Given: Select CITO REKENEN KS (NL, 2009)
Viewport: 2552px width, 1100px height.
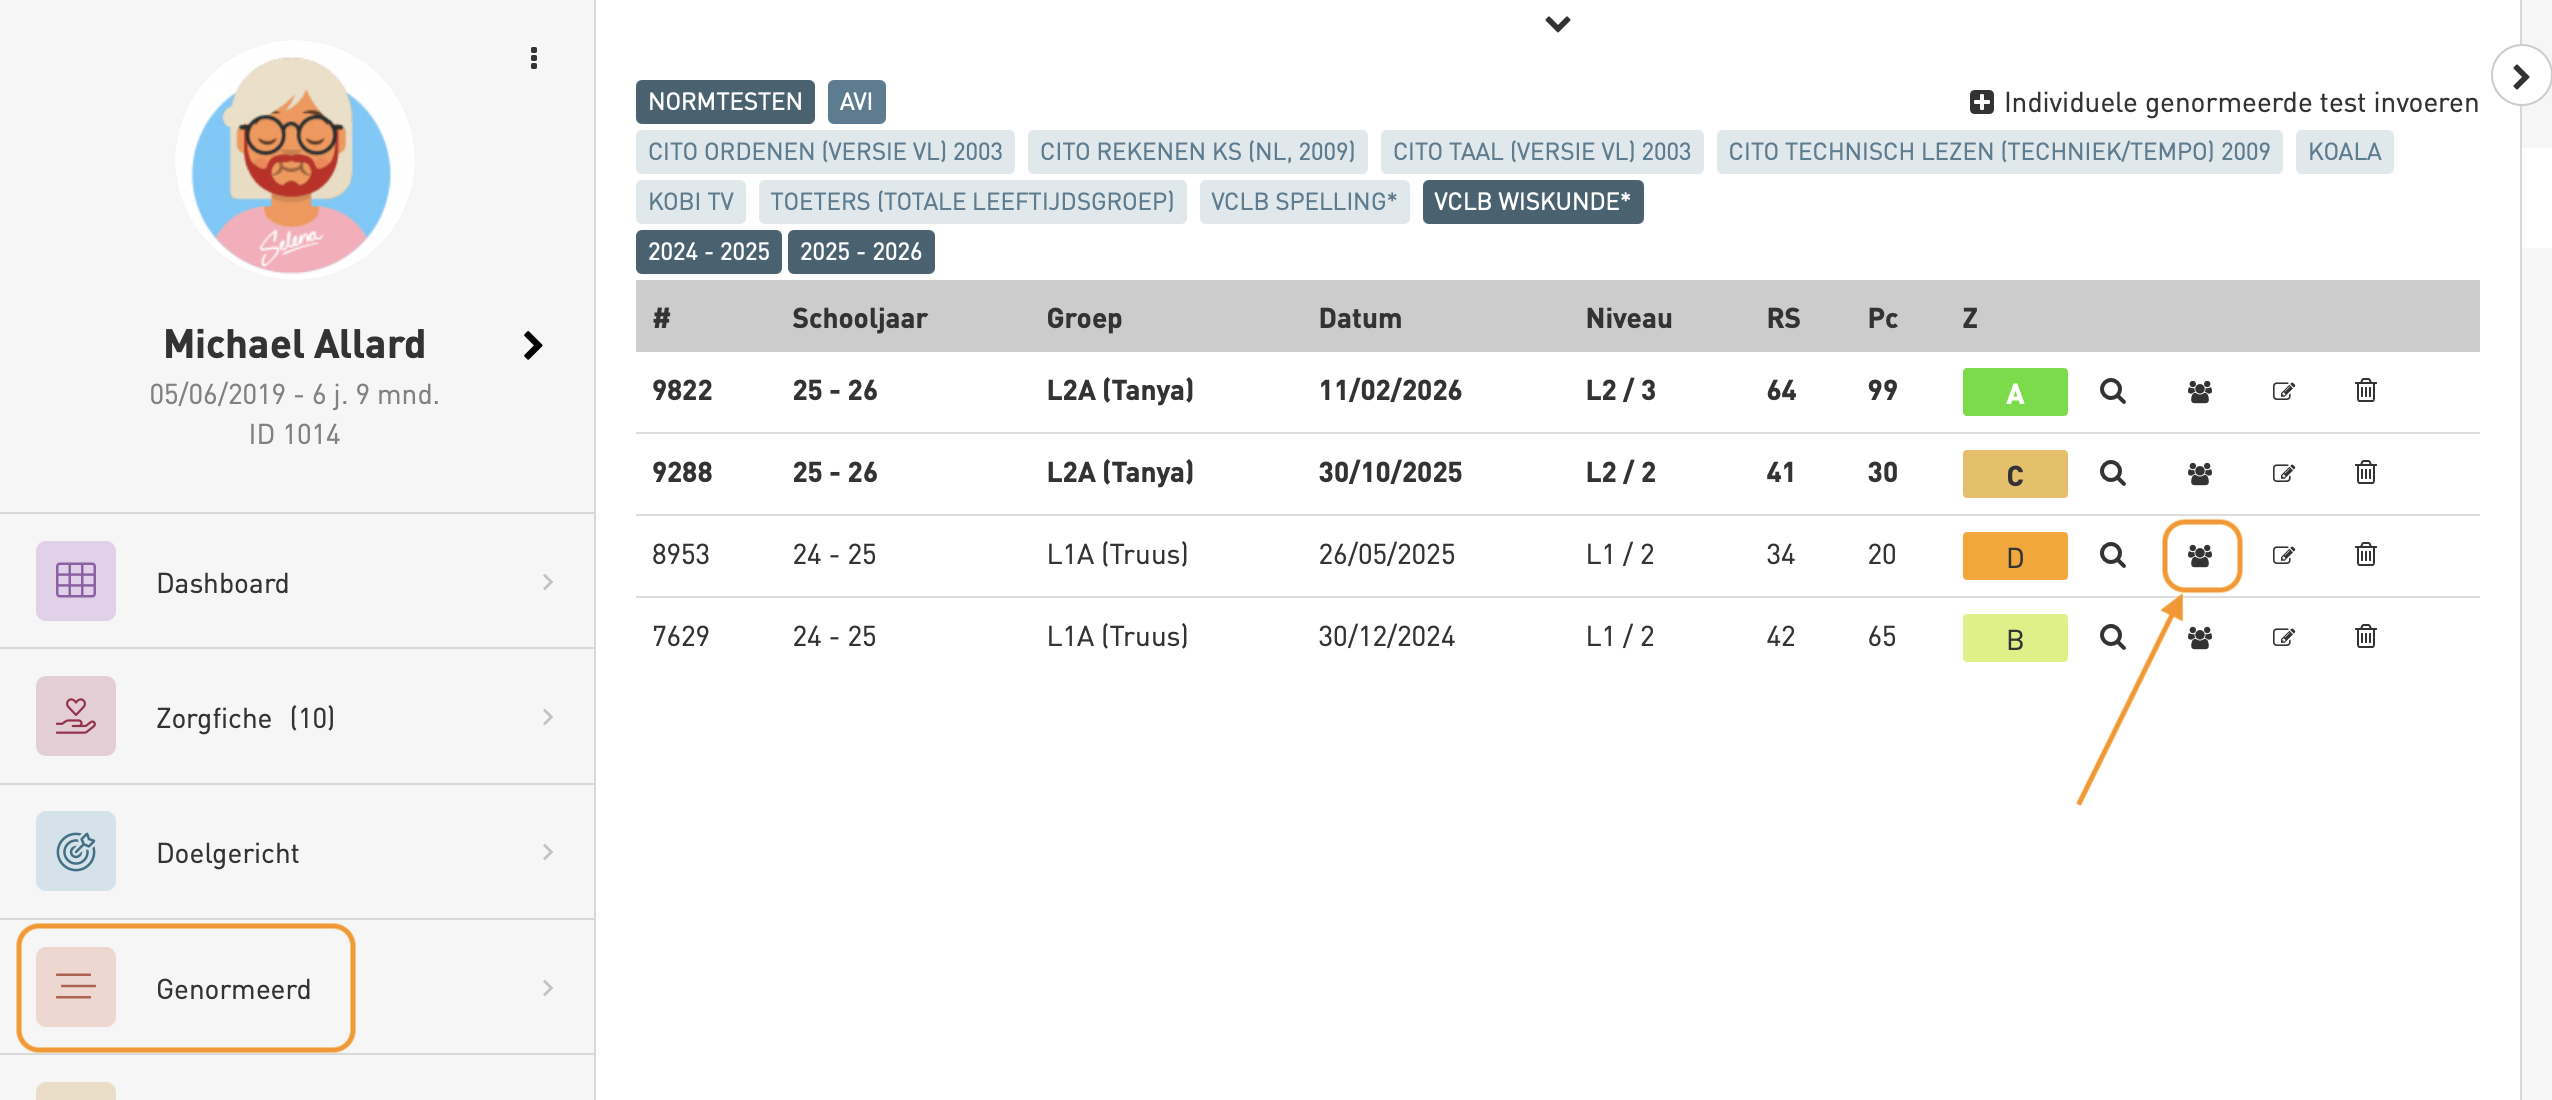Looking at the screenshot, I should tap(1197, 152).
